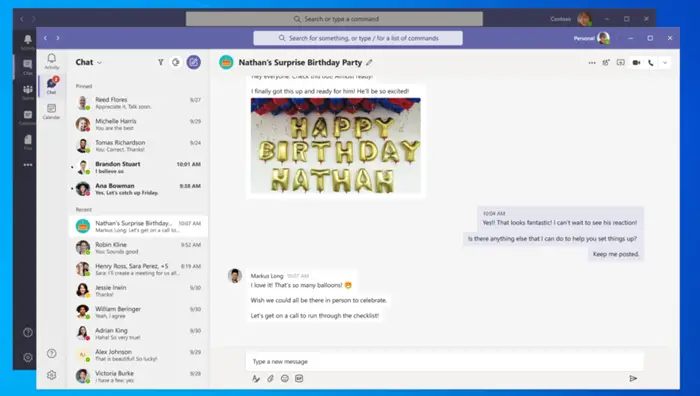Click Calendar icon in background window rail
The image size is (700, 396).
[x=28, y=117]
